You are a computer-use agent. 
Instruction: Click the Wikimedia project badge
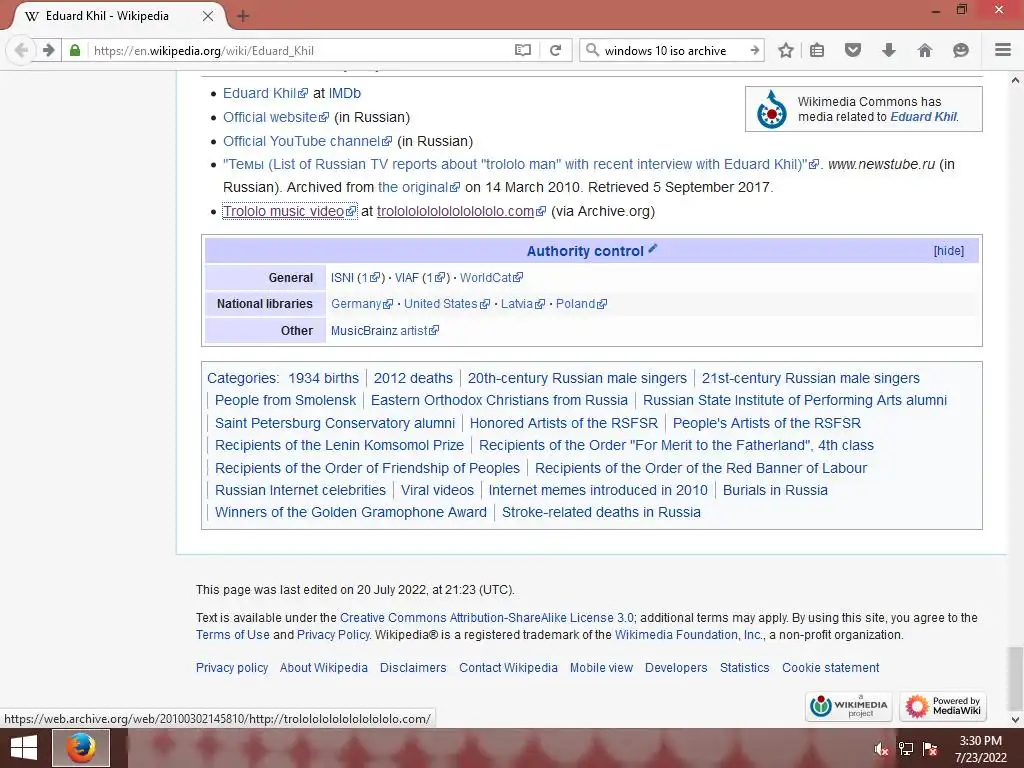click(848, 706)
